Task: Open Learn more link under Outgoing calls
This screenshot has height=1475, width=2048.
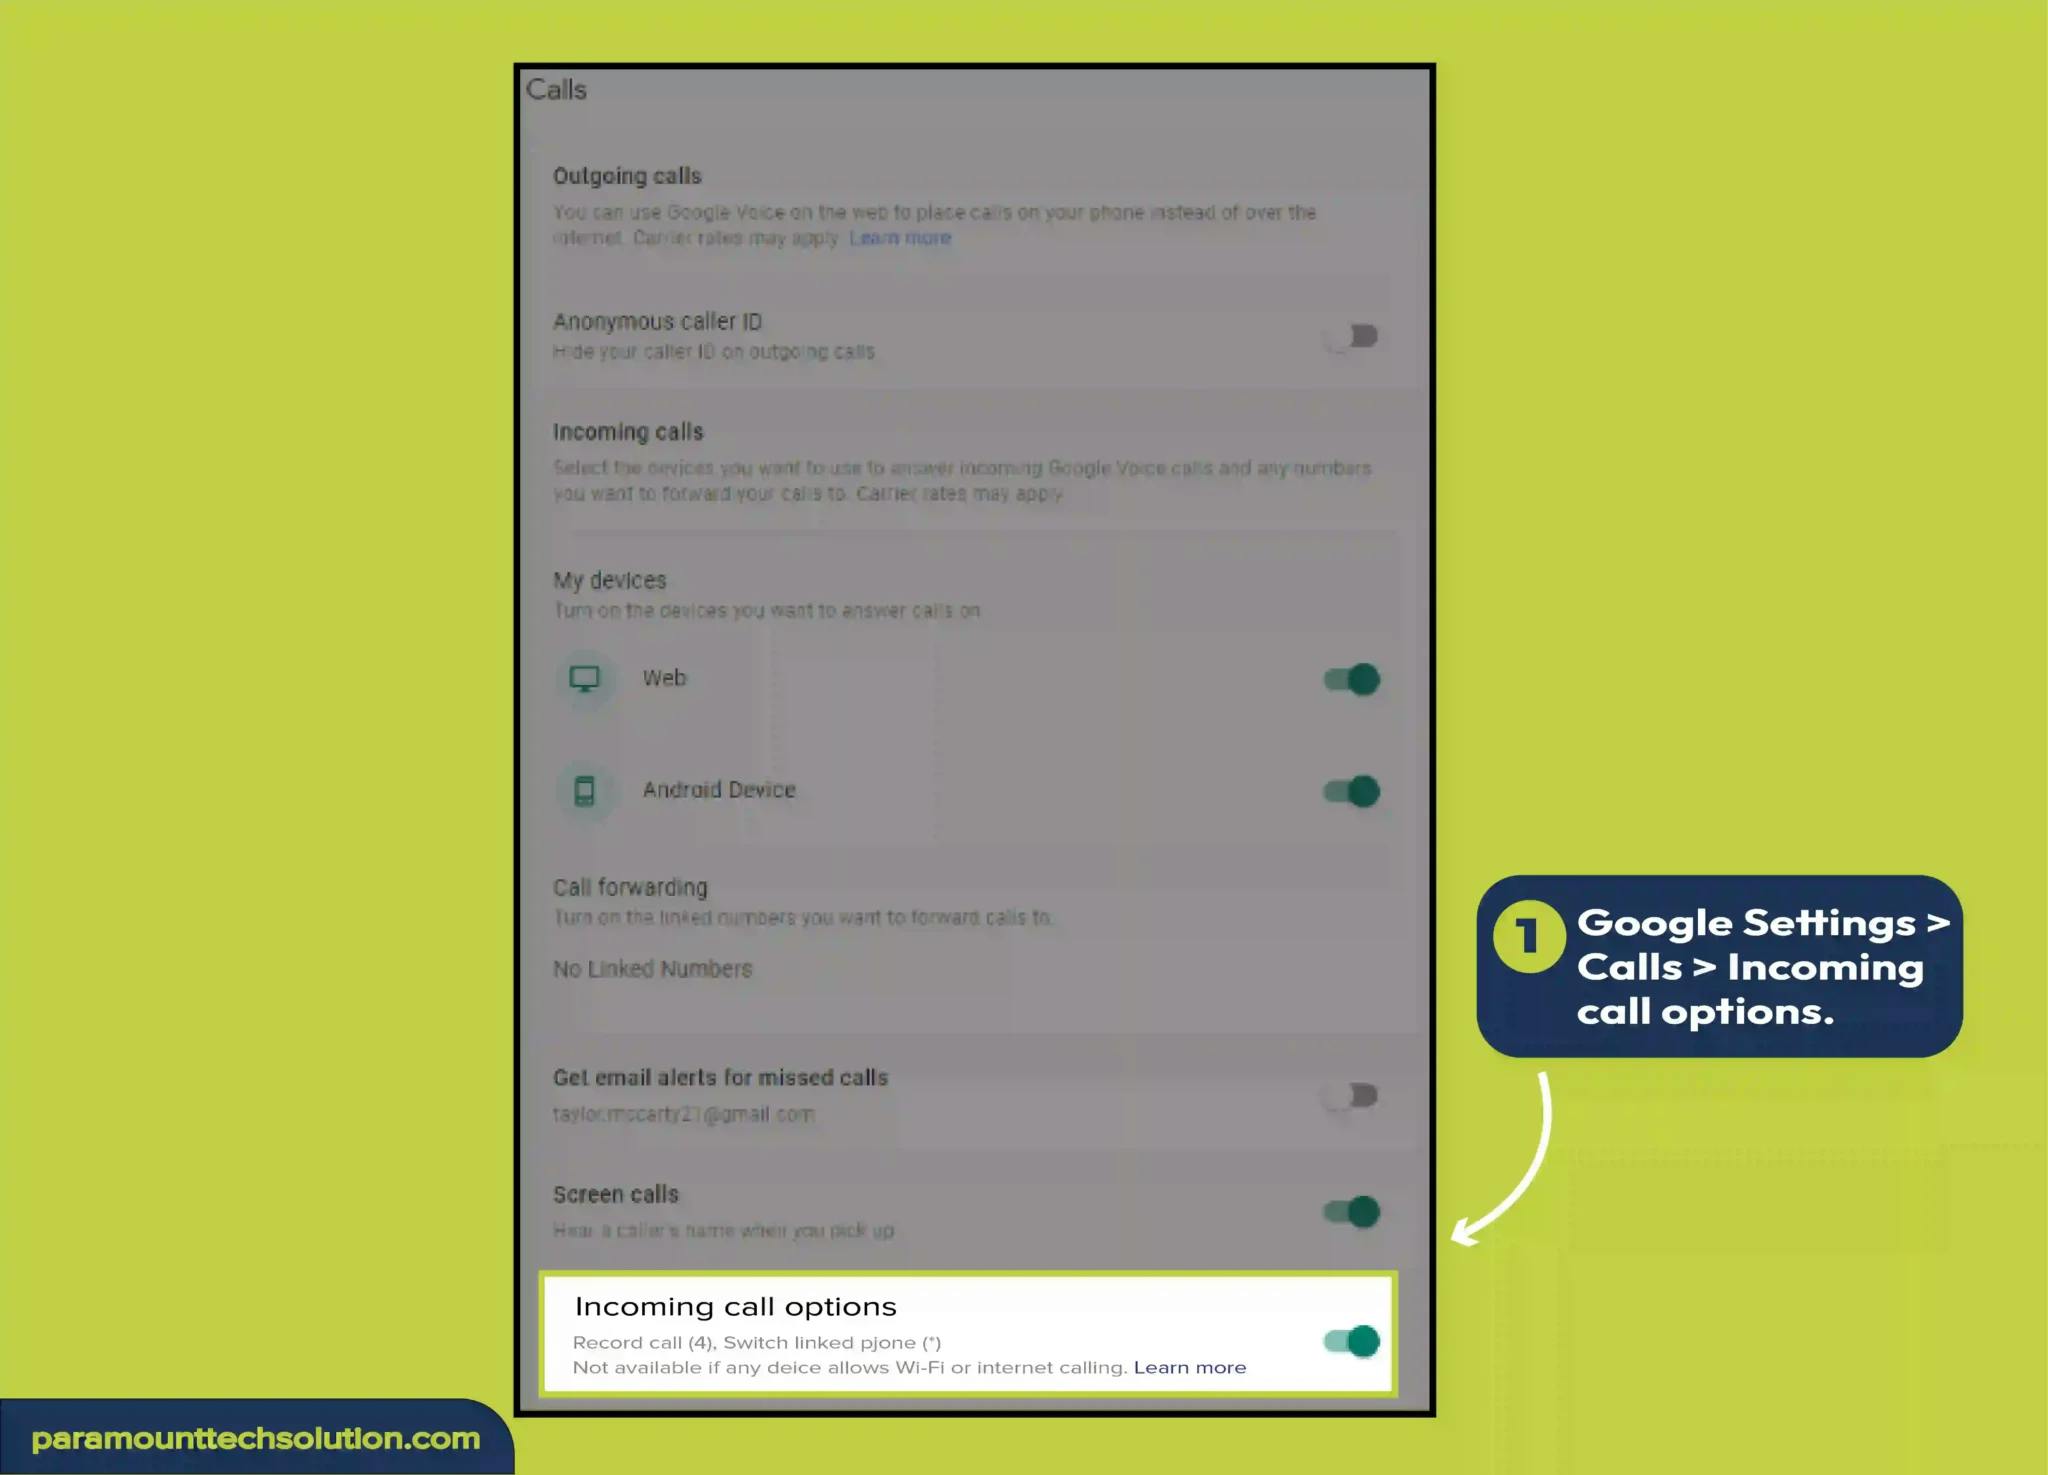Action: 900,238
